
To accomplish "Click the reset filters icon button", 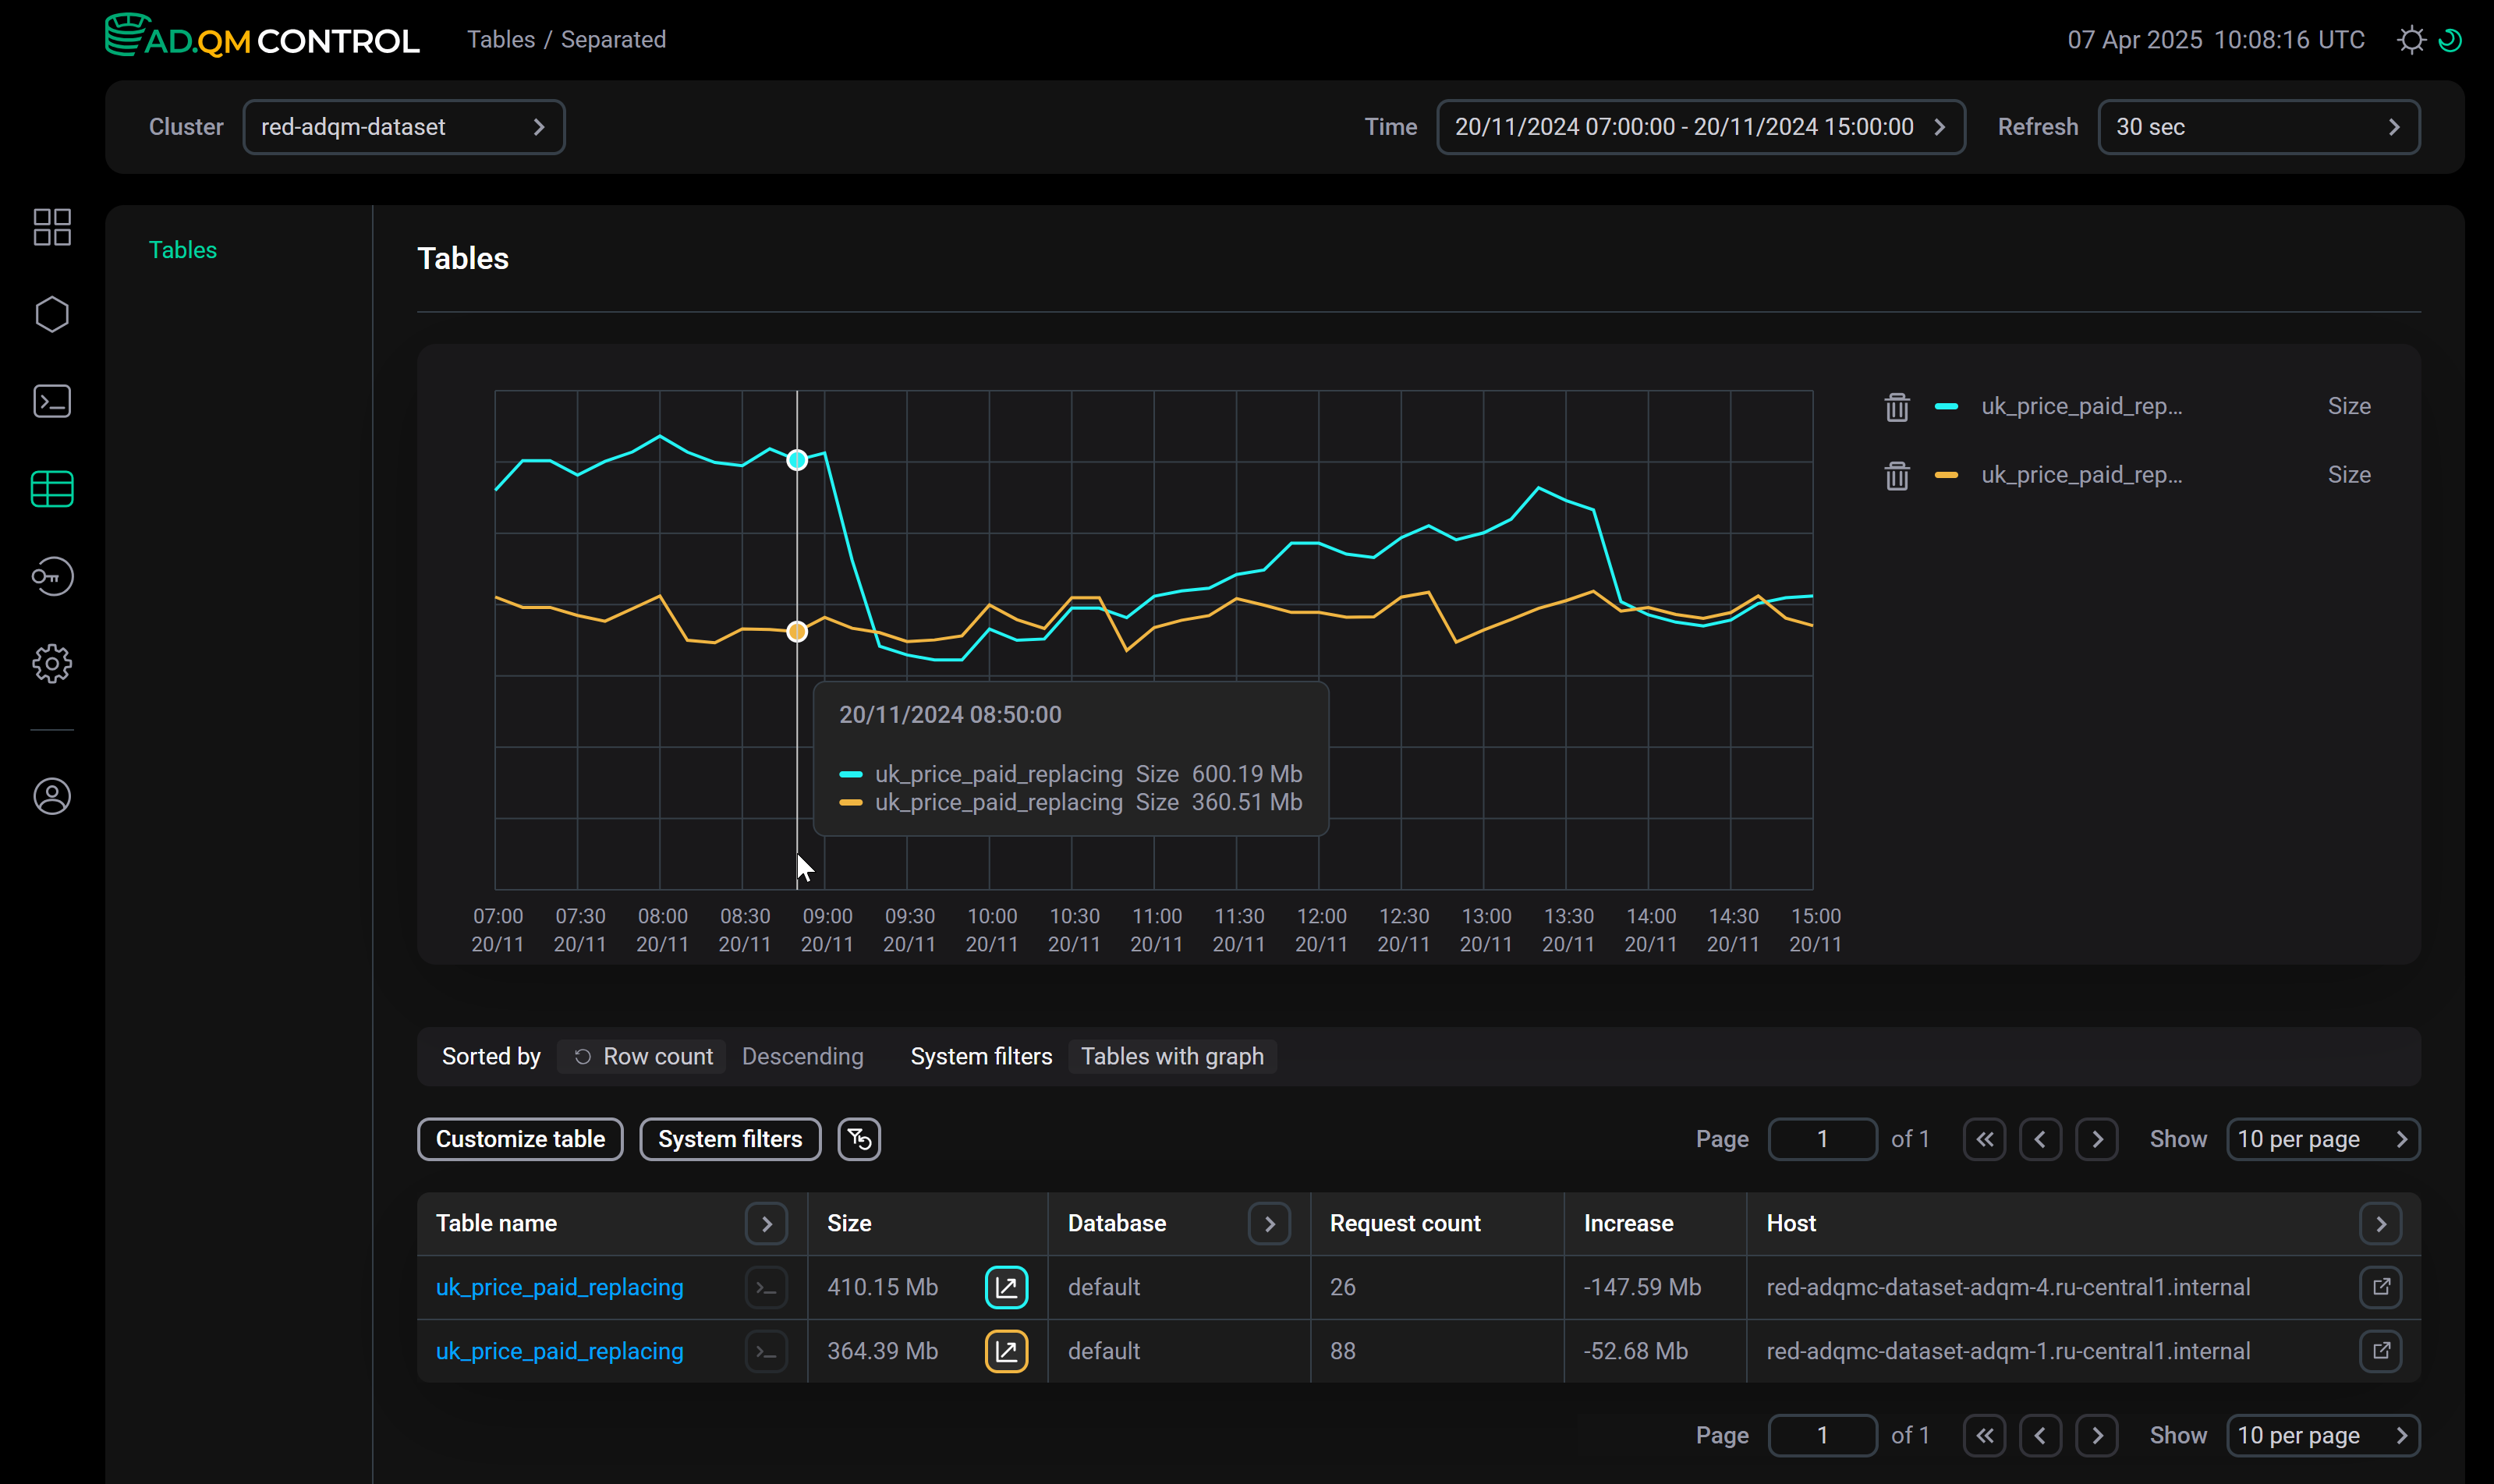I will (x=859, y=1139).
